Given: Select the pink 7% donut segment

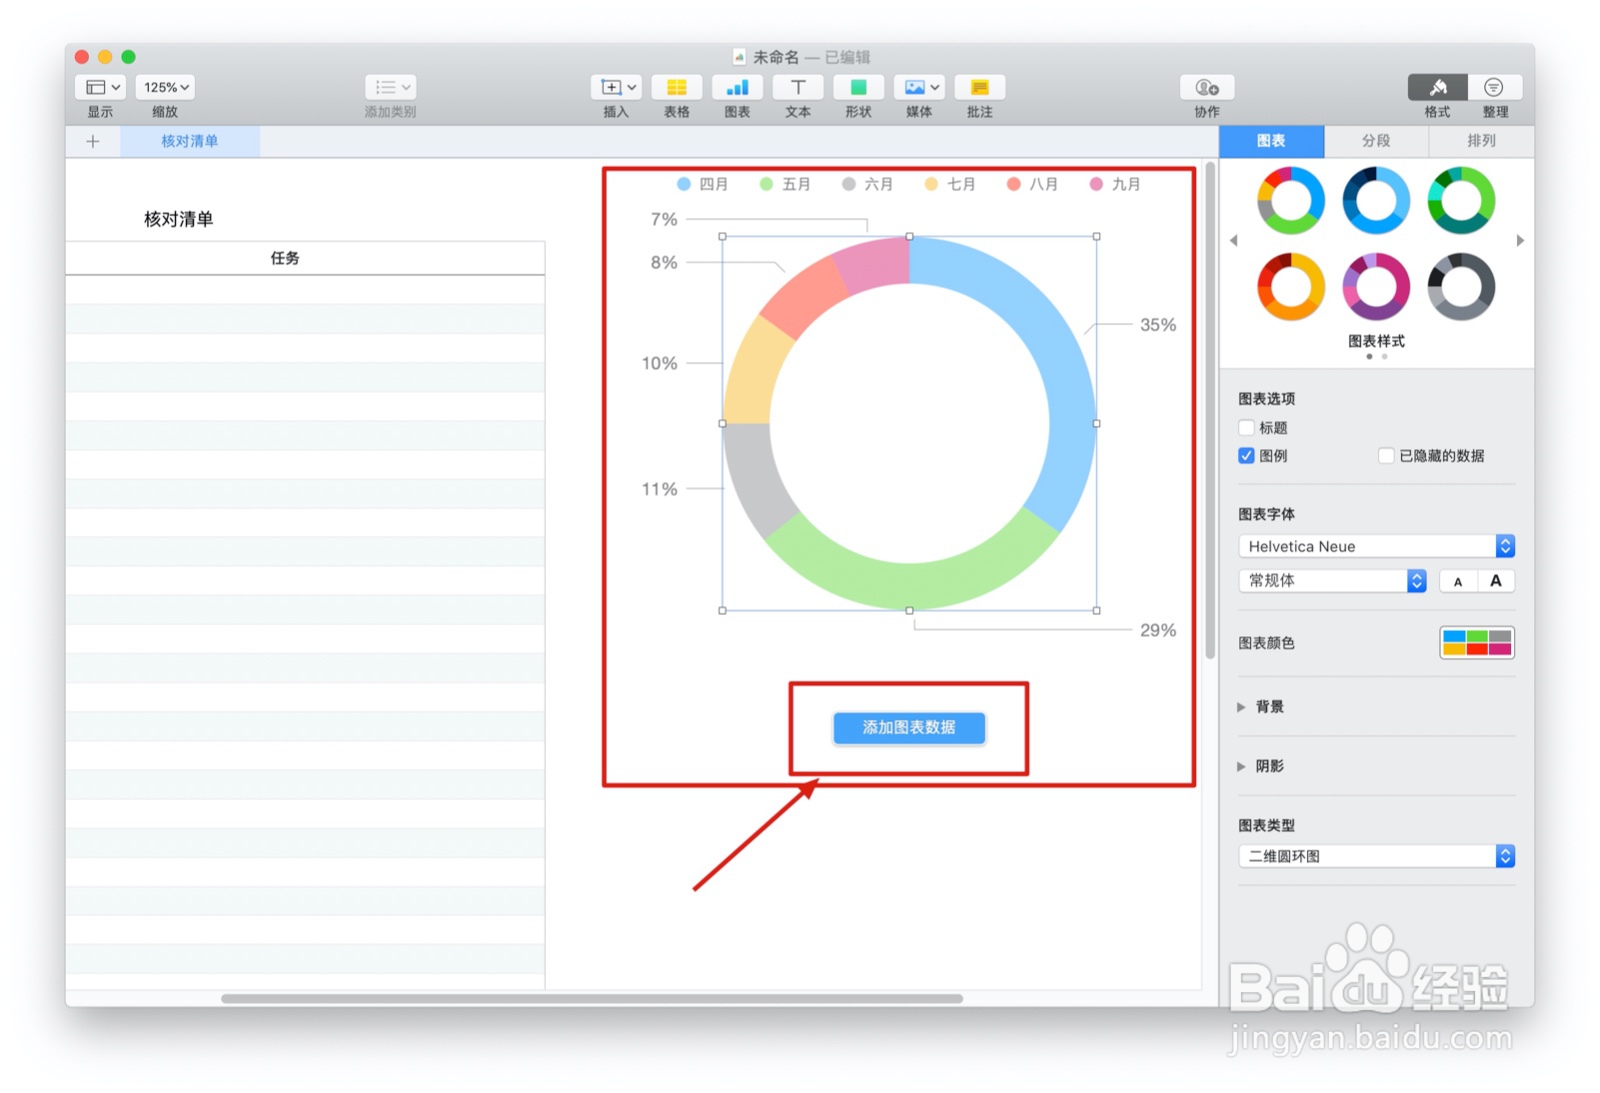Looking at the screenshot, I should point(875,263).
